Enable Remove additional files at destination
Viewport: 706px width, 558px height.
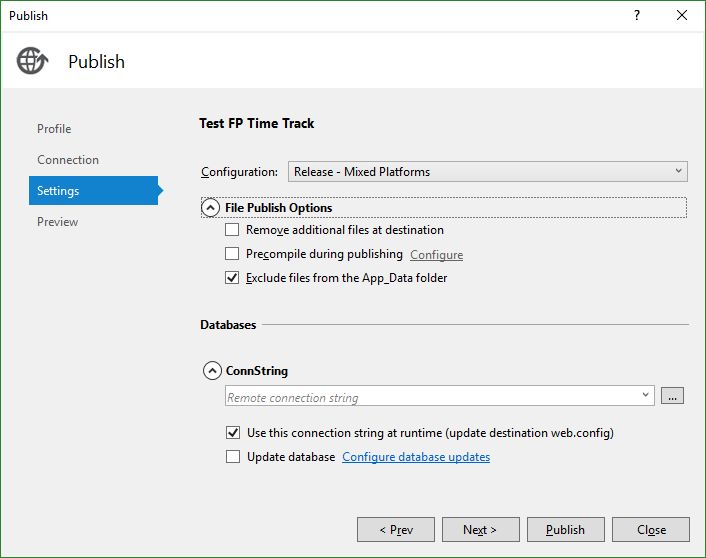[x=232, y=230]
